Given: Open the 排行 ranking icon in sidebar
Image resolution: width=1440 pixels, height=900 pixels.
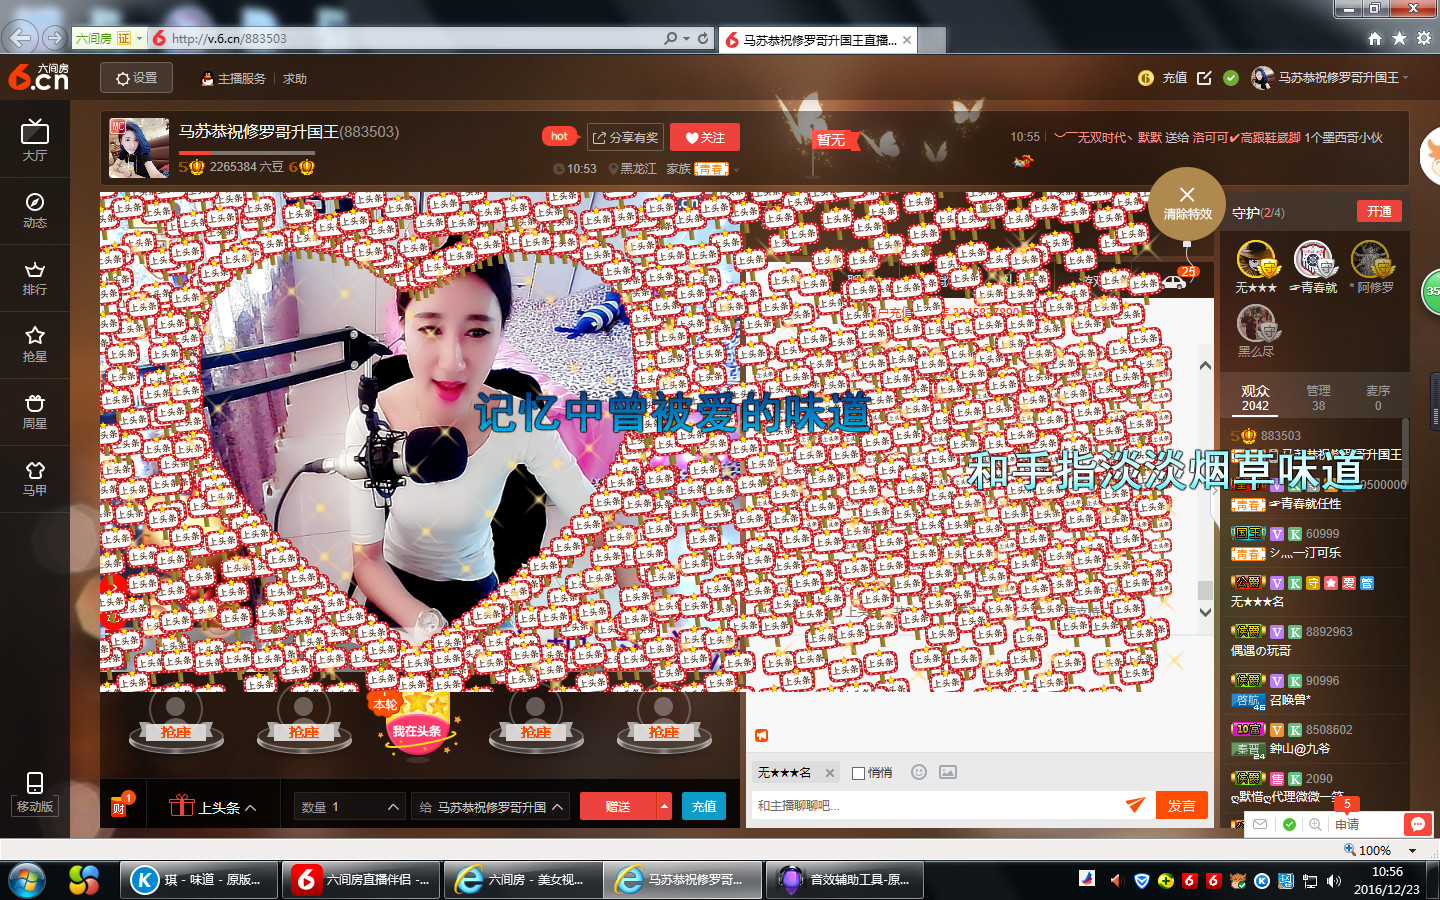Looking at the screenshot, I should (35, 278).
